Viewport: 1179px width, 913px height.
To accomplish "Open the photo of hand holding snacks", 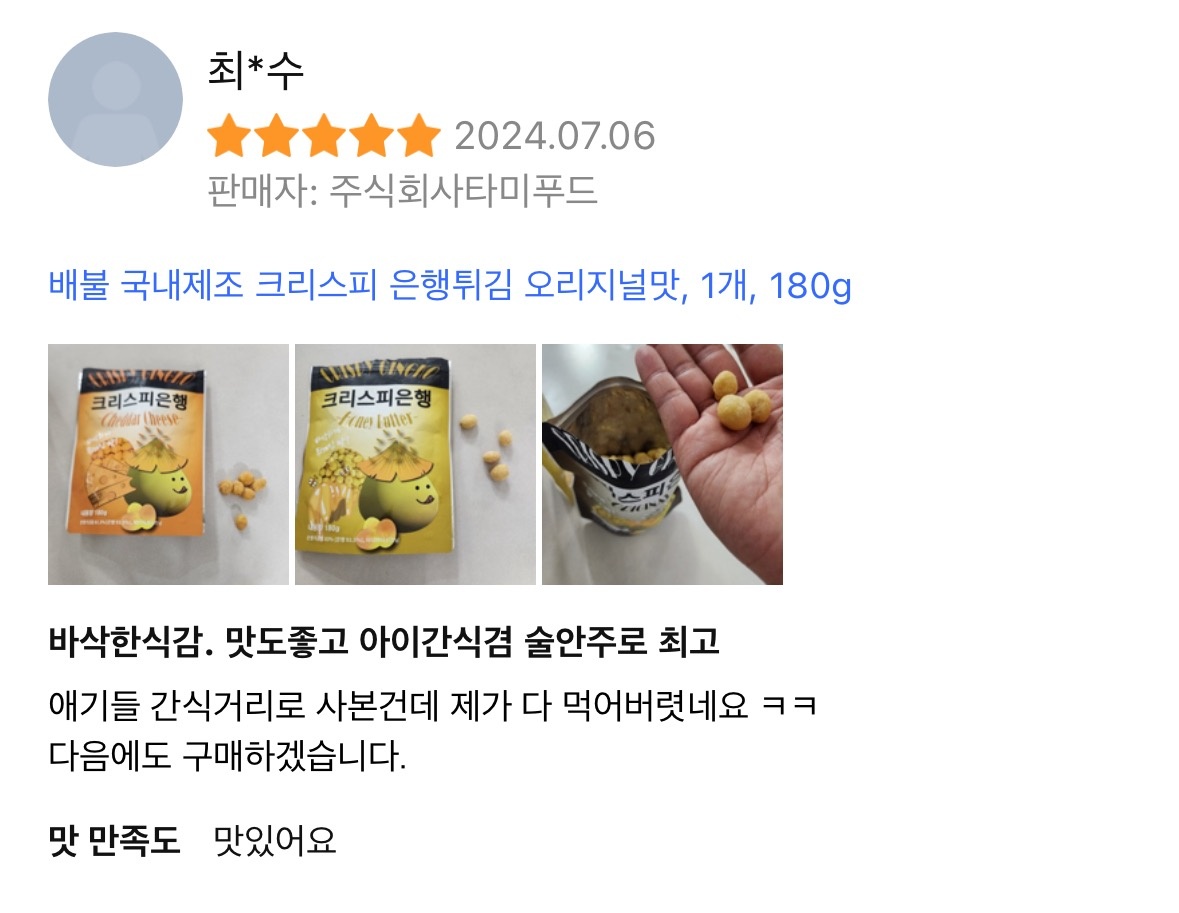I will [x=662, y=464].
